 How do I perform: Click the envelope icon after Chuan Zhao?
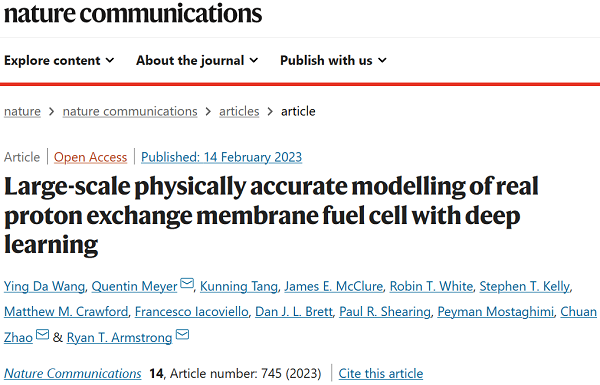[42, 334]
